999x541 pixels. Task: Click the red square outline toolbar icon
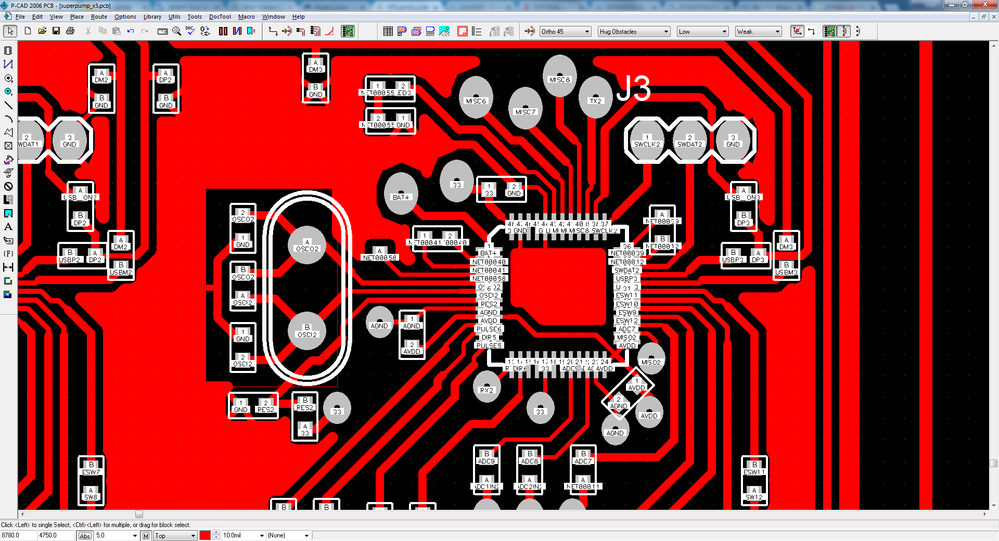[x=463, y=31]
